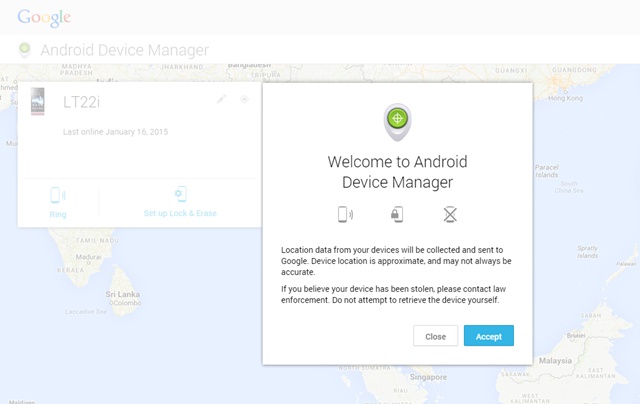Click Spratly Islands label on map
The image size is (640, 404).
(588, 252)
